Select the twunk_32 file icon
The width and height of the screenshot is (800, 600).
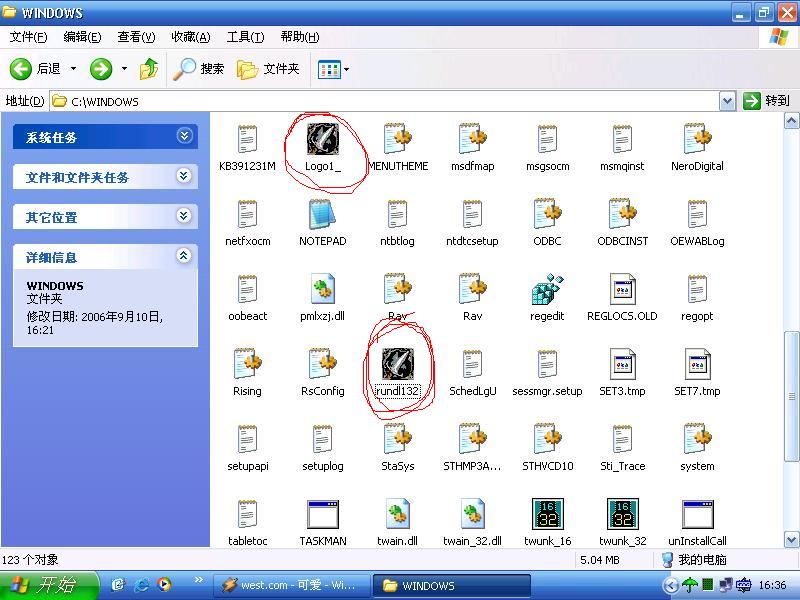coord(622,516)
